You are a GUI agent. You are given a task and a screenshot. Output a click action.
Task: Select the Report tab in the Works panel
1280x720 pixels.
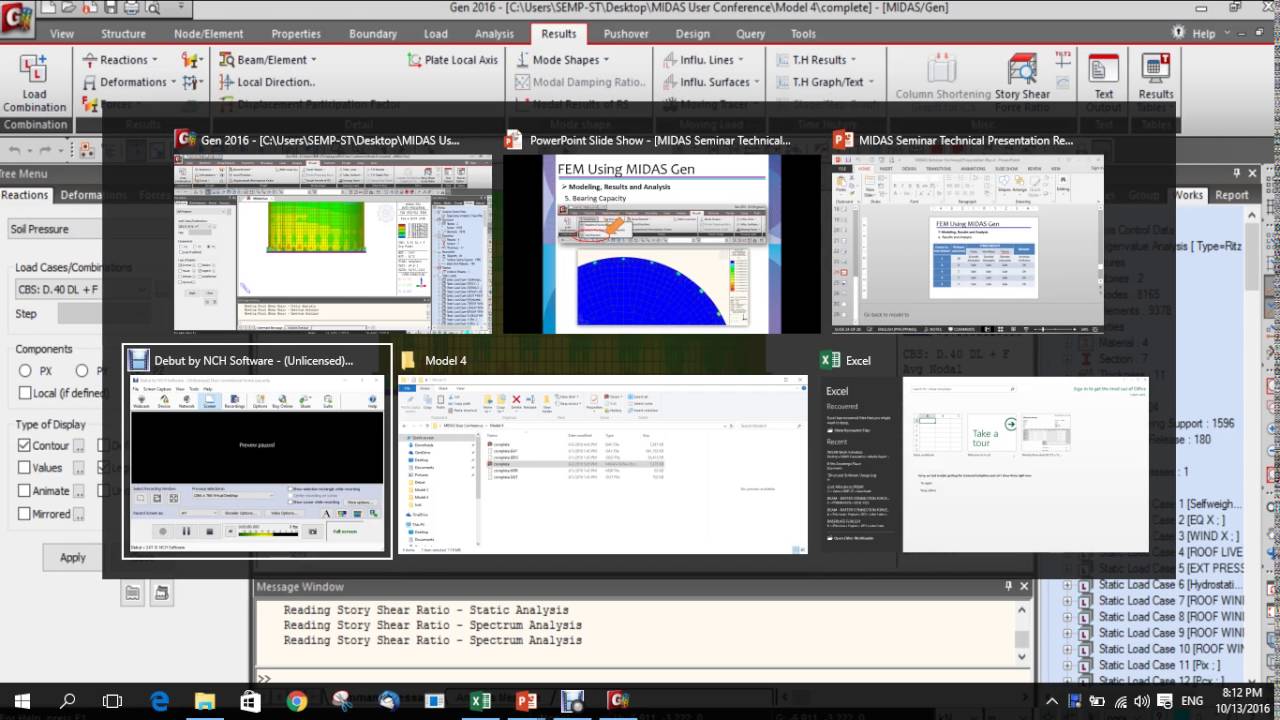[x=1231, y=195]
